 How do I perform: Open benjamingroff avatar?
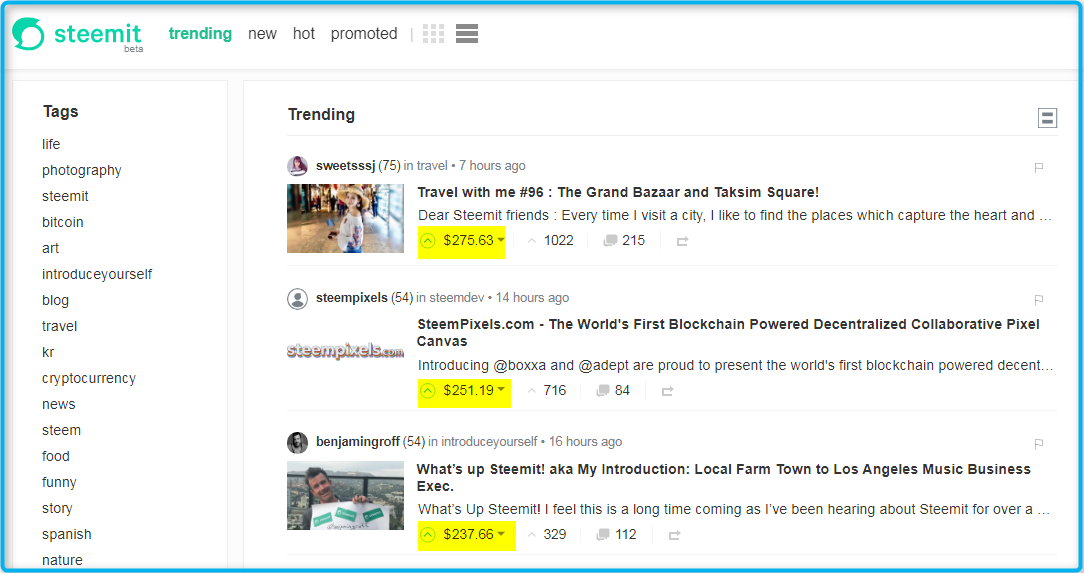(x=297, y=442)
